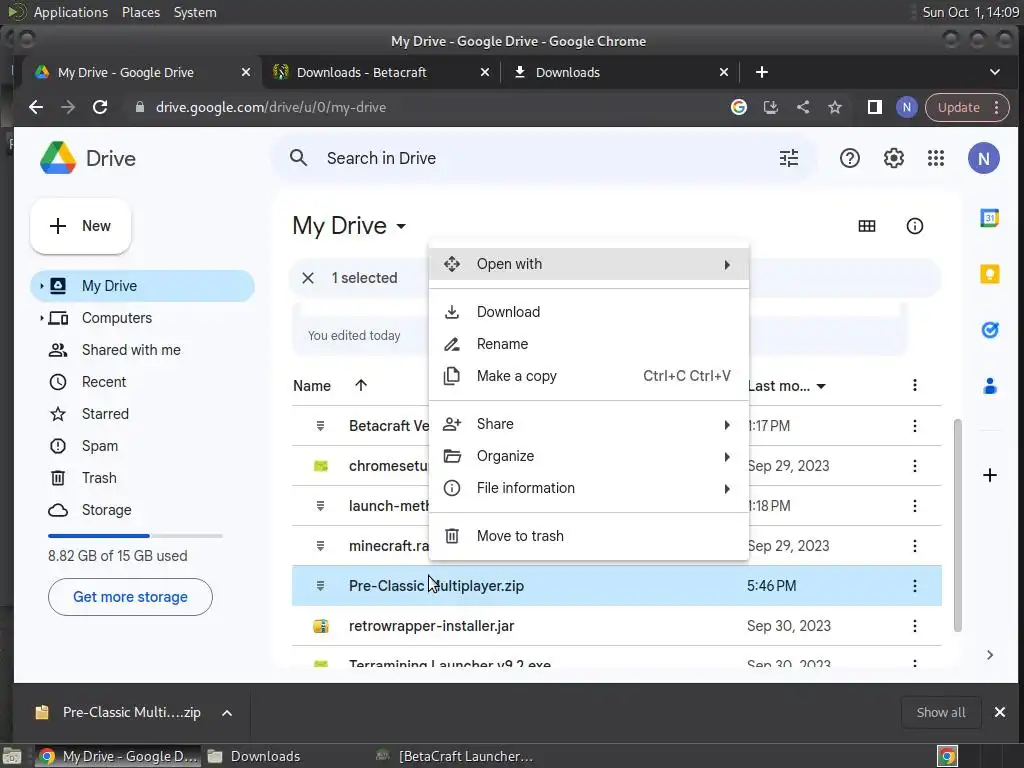Viewport: 1024px width, 768px height.
Task: Open more actions for Betacraft row
Action: tap(914, 426)
